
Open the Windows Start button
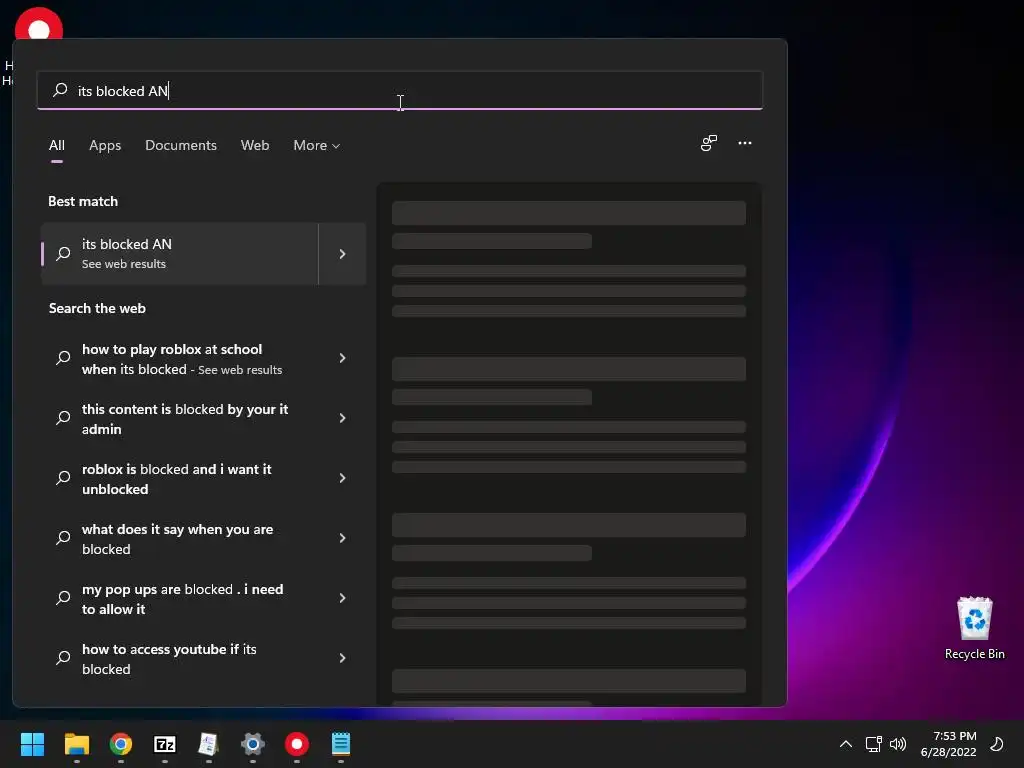(x=32, y=744)
